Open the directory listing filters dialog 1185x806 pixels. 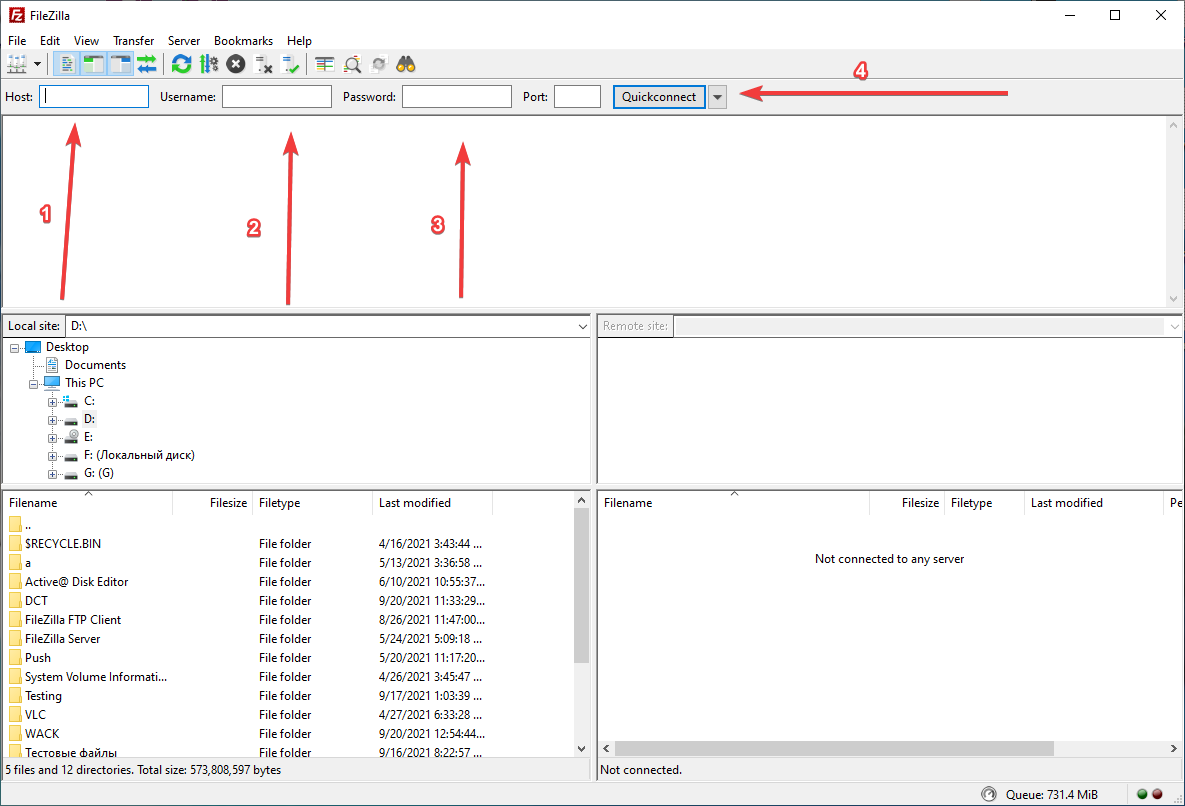click(x=325, y=65)
